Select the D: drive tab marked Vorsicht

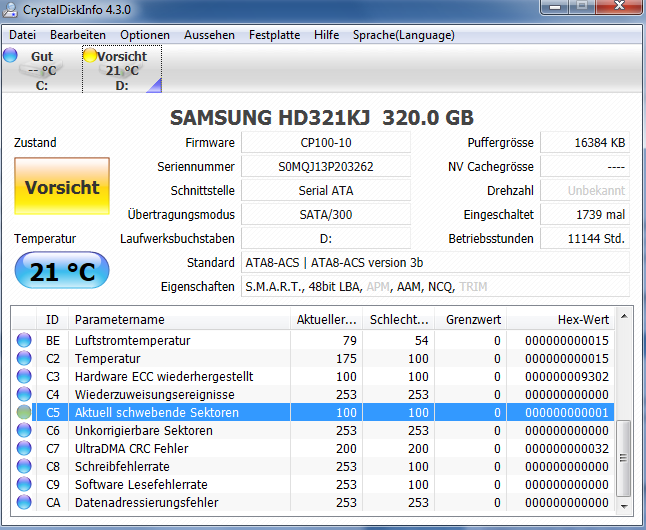122,70
